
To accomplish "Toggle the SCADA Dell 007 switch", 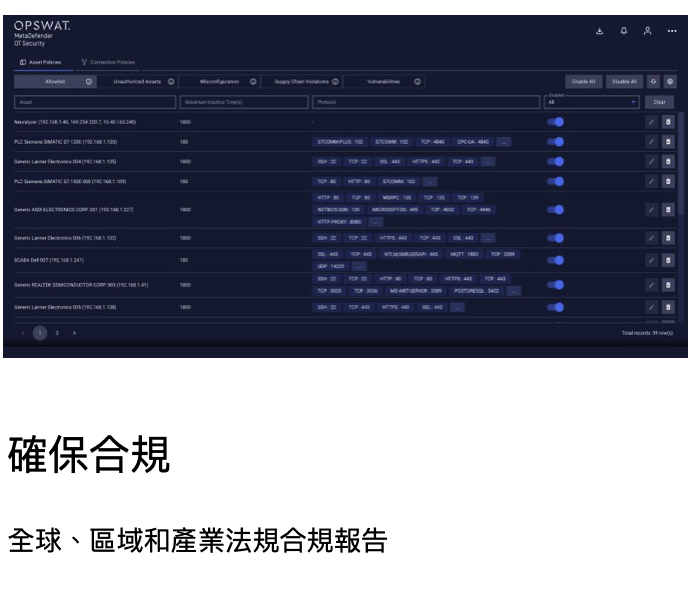I will [x=555, y=260].
